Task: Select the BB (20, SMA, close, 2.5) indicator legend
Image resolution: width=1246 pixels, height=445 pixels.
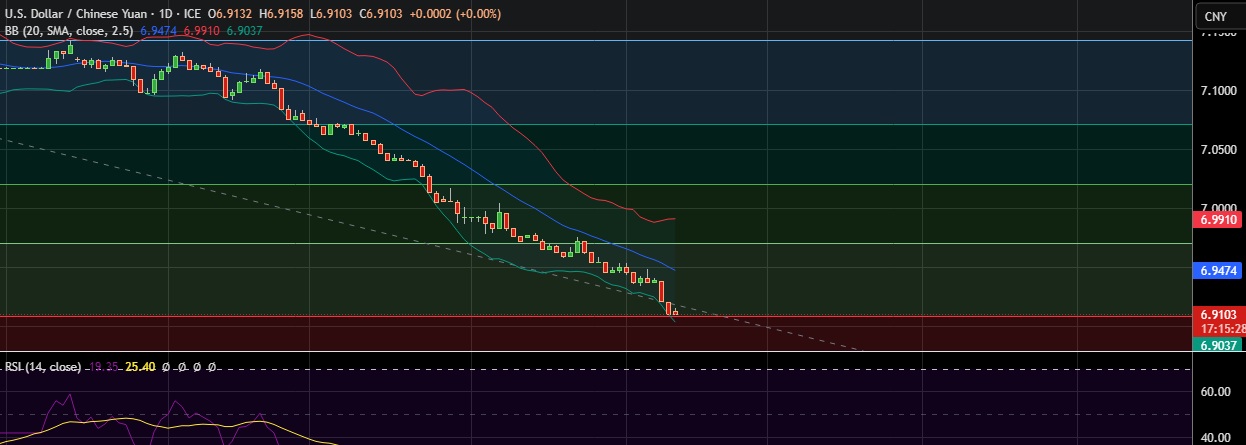Action: tap(69, 31)
